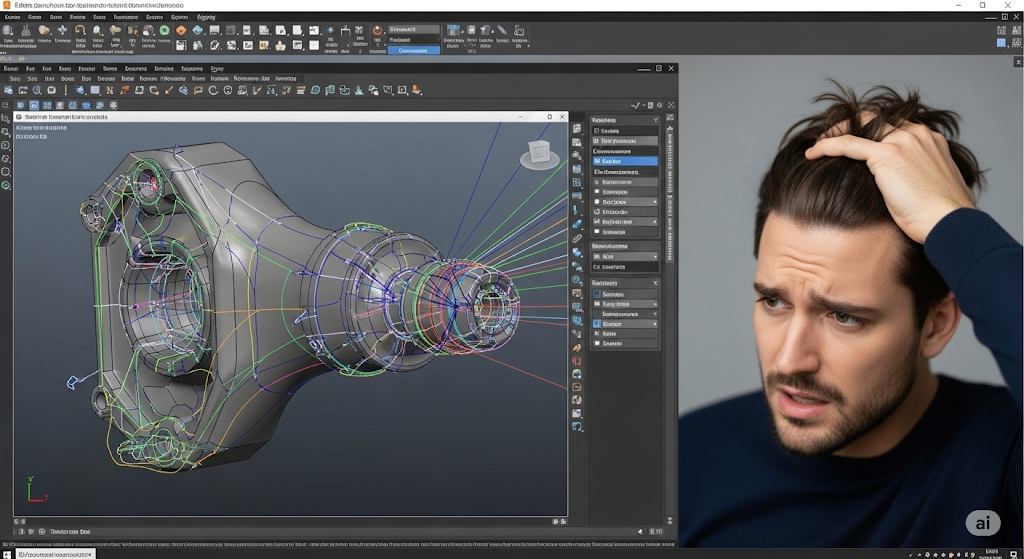This screenshot has height=559, width=1024.
Task: Click the orange ring power icon in ribbon
Action: (377, 31)
